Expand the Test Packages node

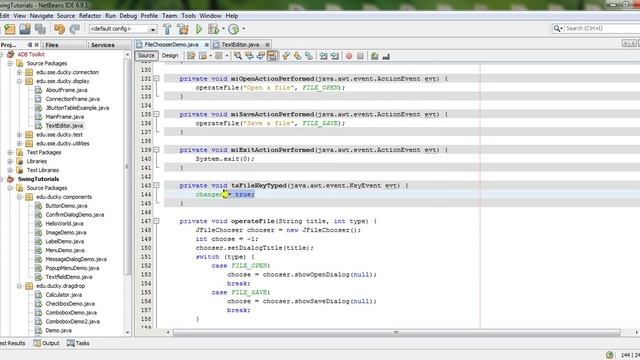(10, 152)
